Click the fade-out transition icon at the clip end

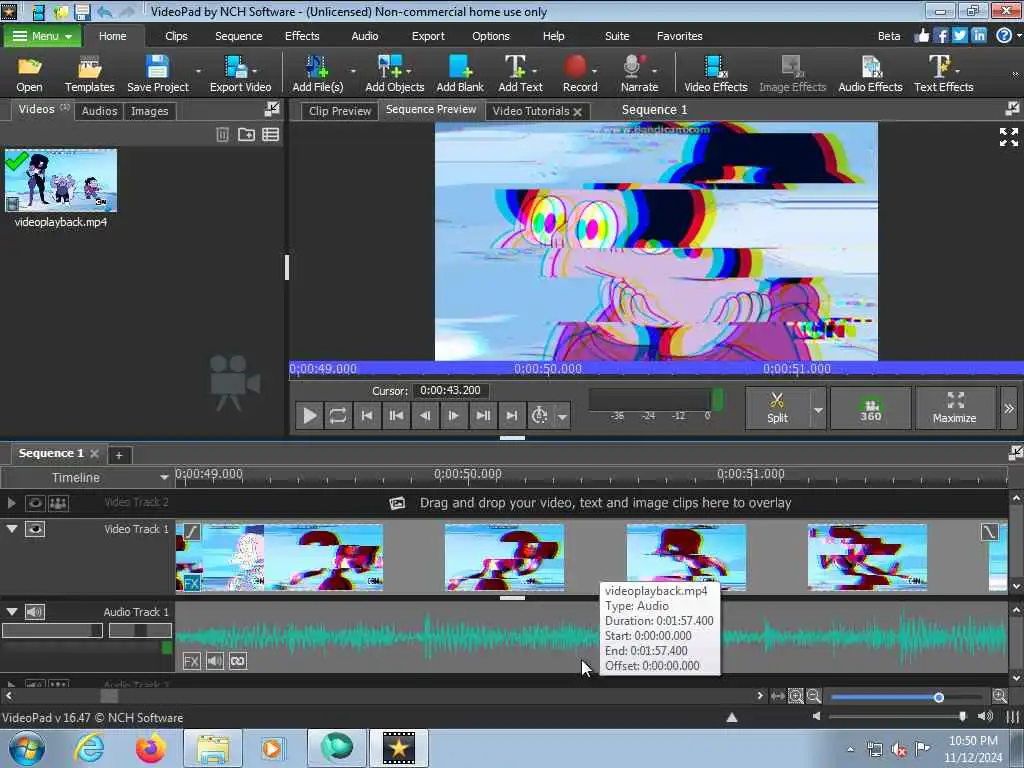click(989, 532)
